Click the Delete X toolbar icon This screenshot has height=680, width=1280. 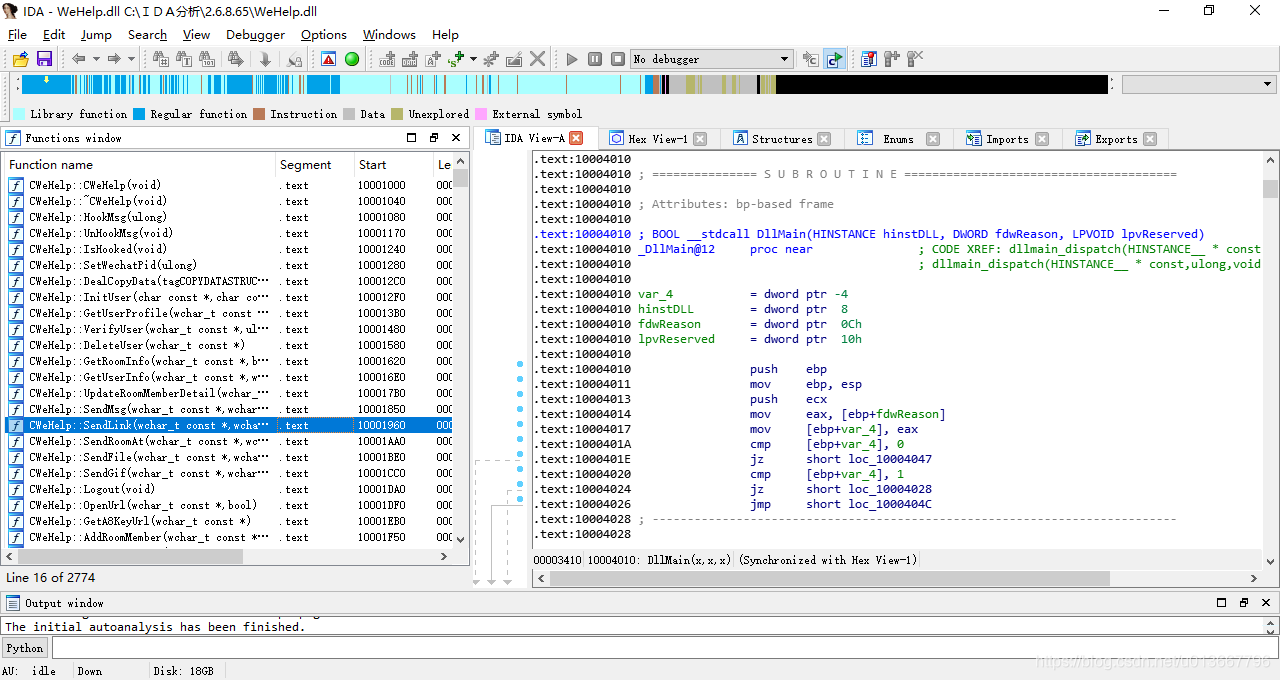coord(538,59)
